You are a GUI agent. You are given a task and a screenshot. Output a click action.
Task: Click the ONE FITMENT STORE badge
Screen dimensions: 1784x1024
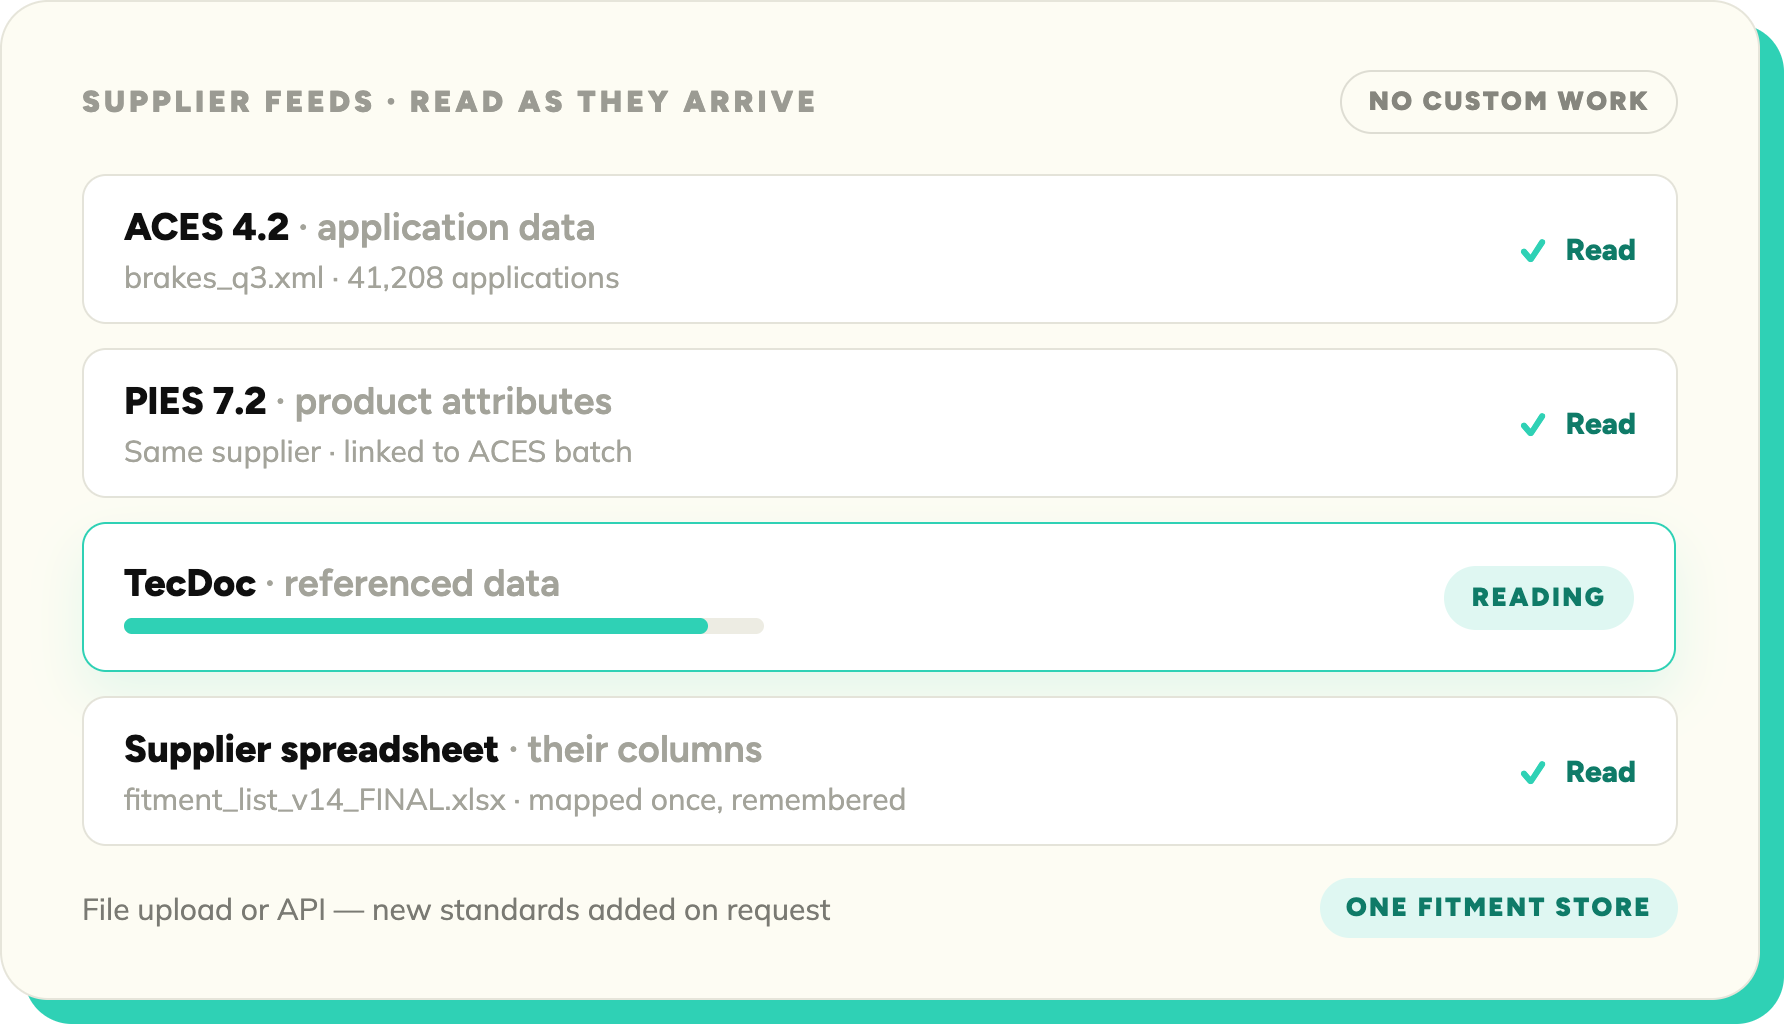click(x=1498, y=907)
